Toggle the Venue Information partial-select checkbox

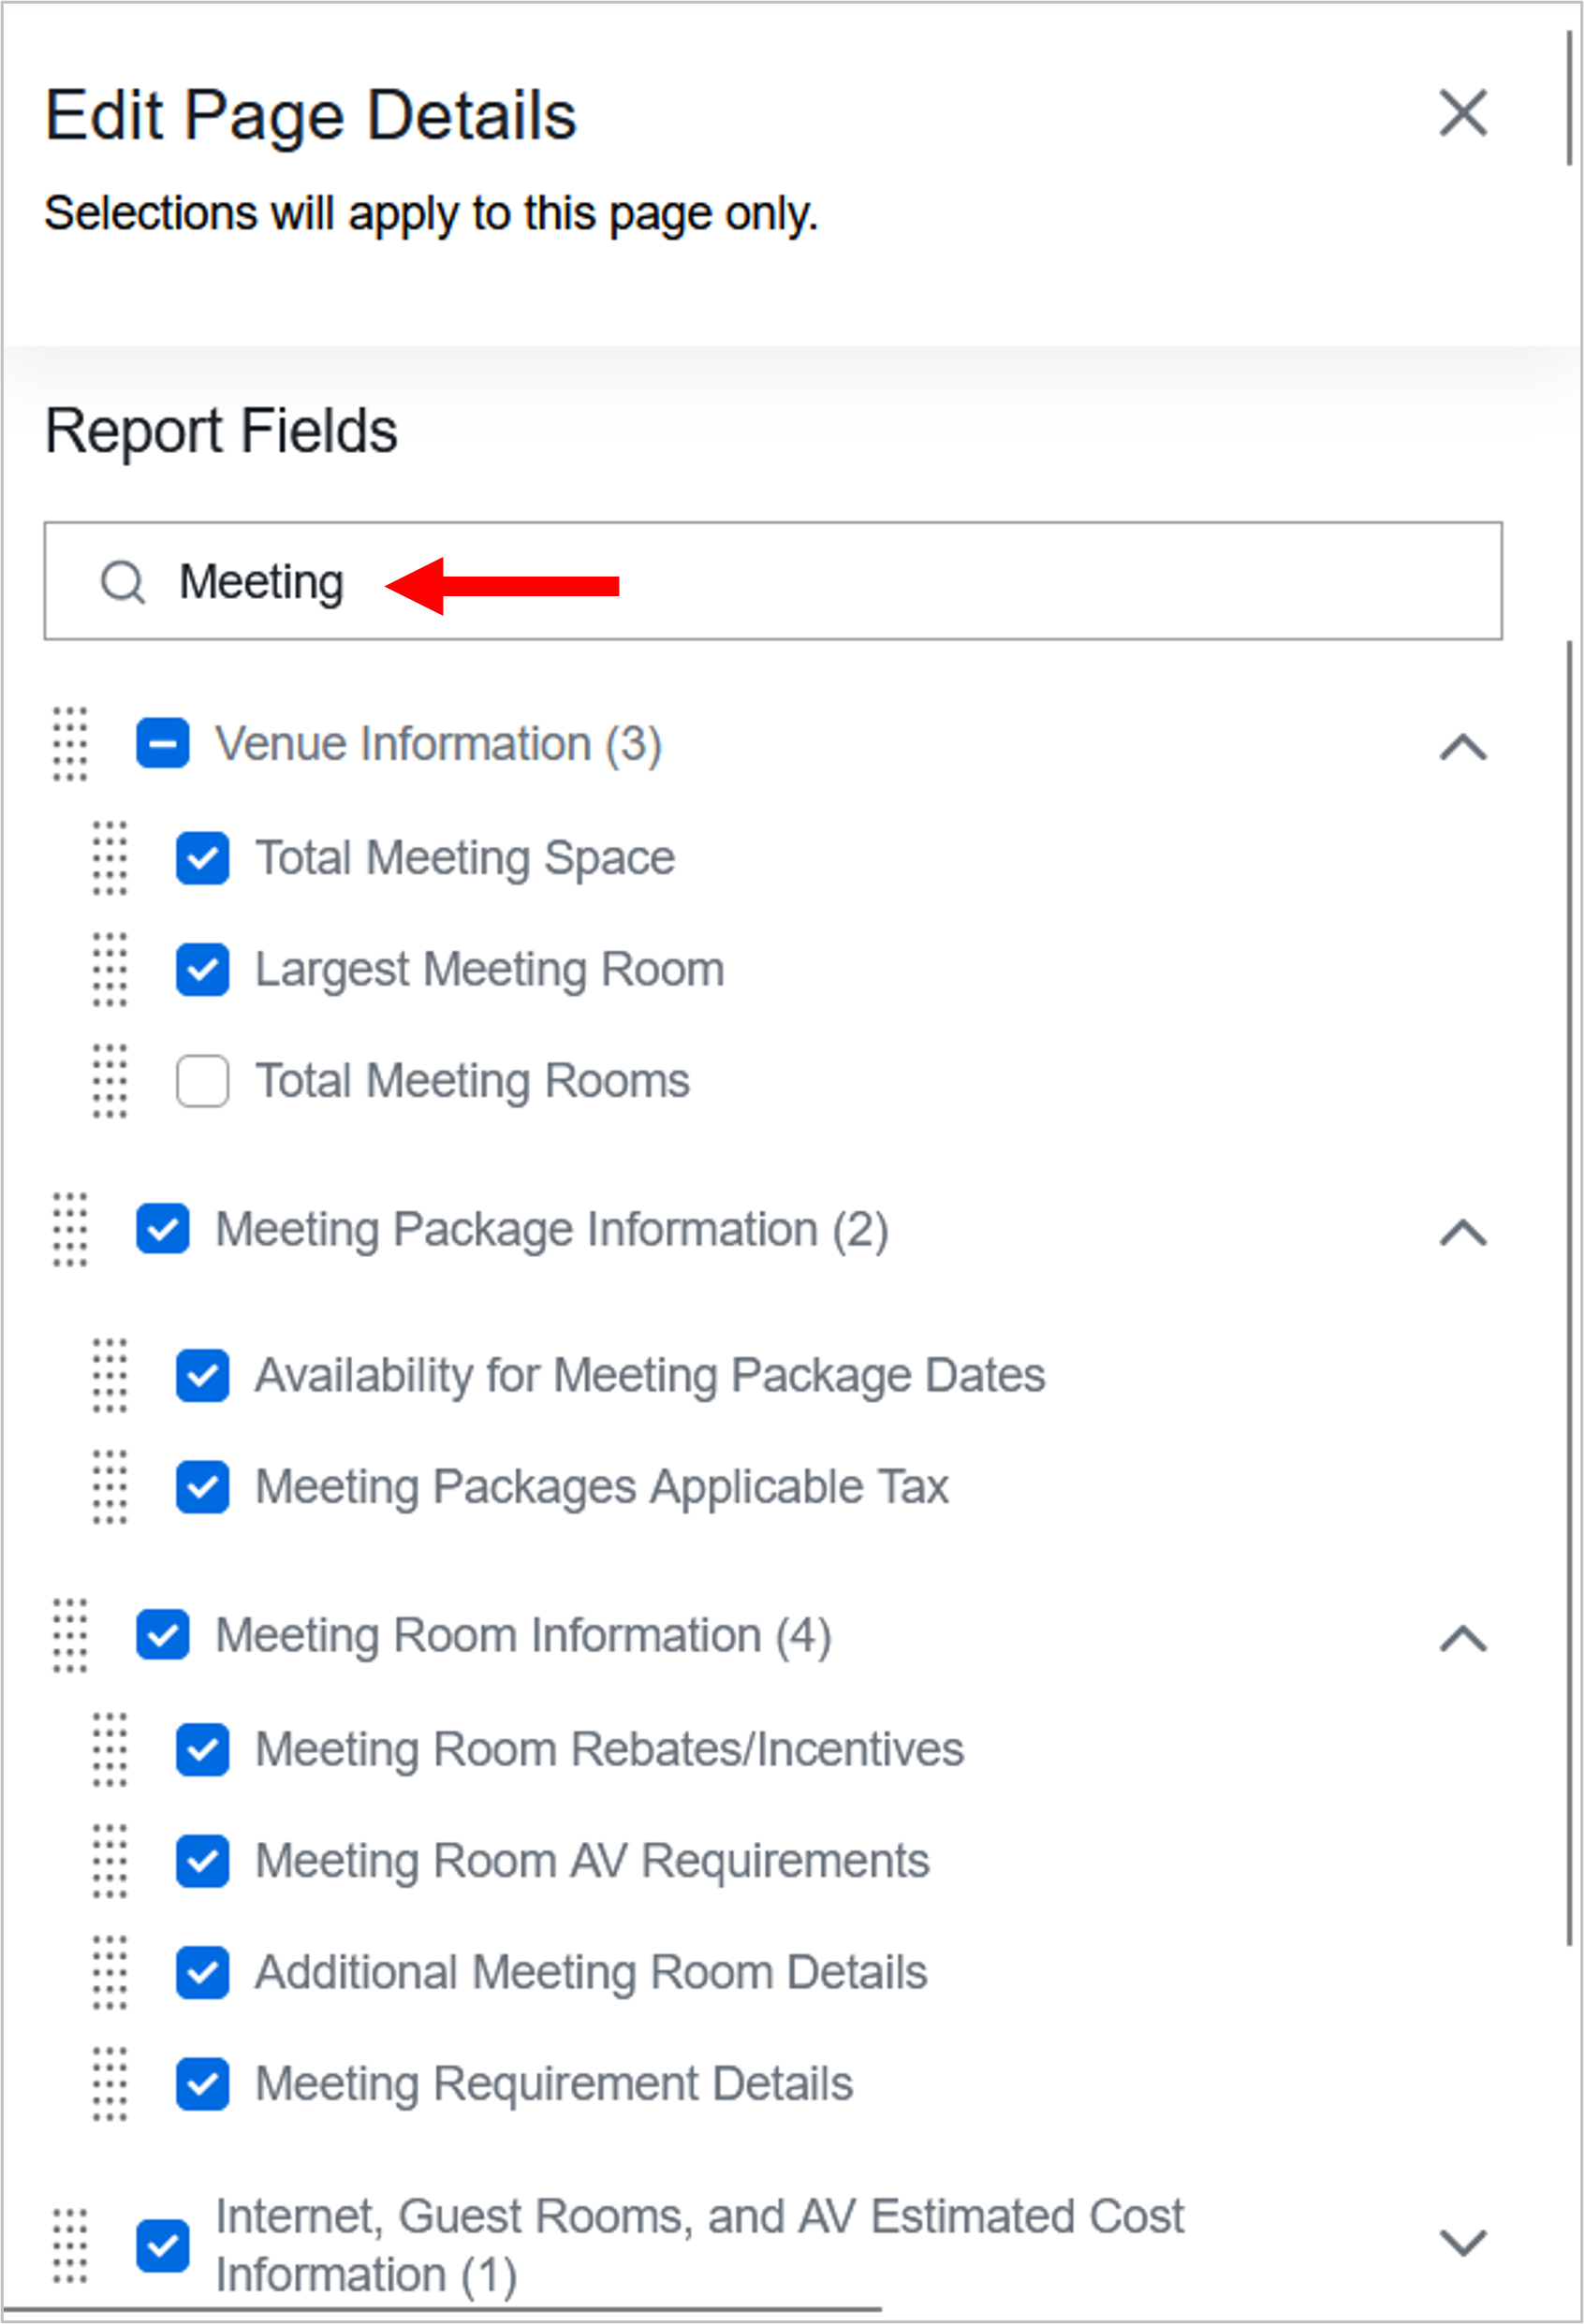tap(162, 744)
